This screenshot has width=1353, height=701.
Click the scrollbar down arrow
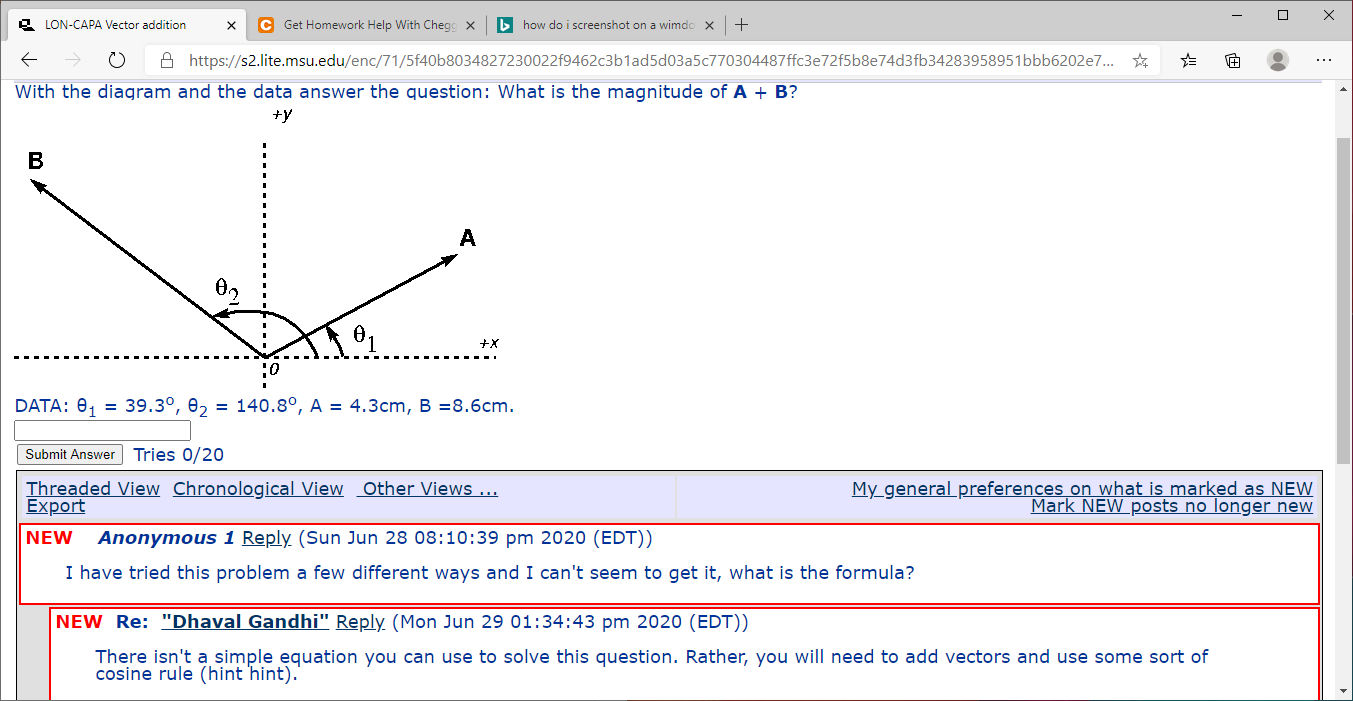click(x=1344, y=691)
